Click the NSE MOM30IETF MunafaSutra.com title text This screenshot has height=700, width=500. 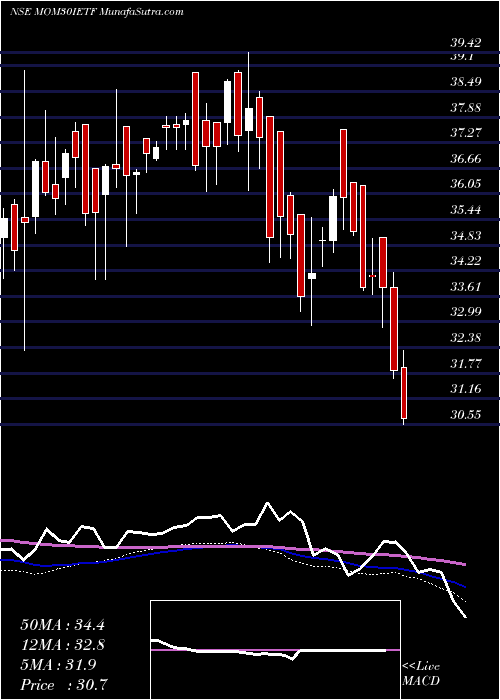[x=97, y=12]
